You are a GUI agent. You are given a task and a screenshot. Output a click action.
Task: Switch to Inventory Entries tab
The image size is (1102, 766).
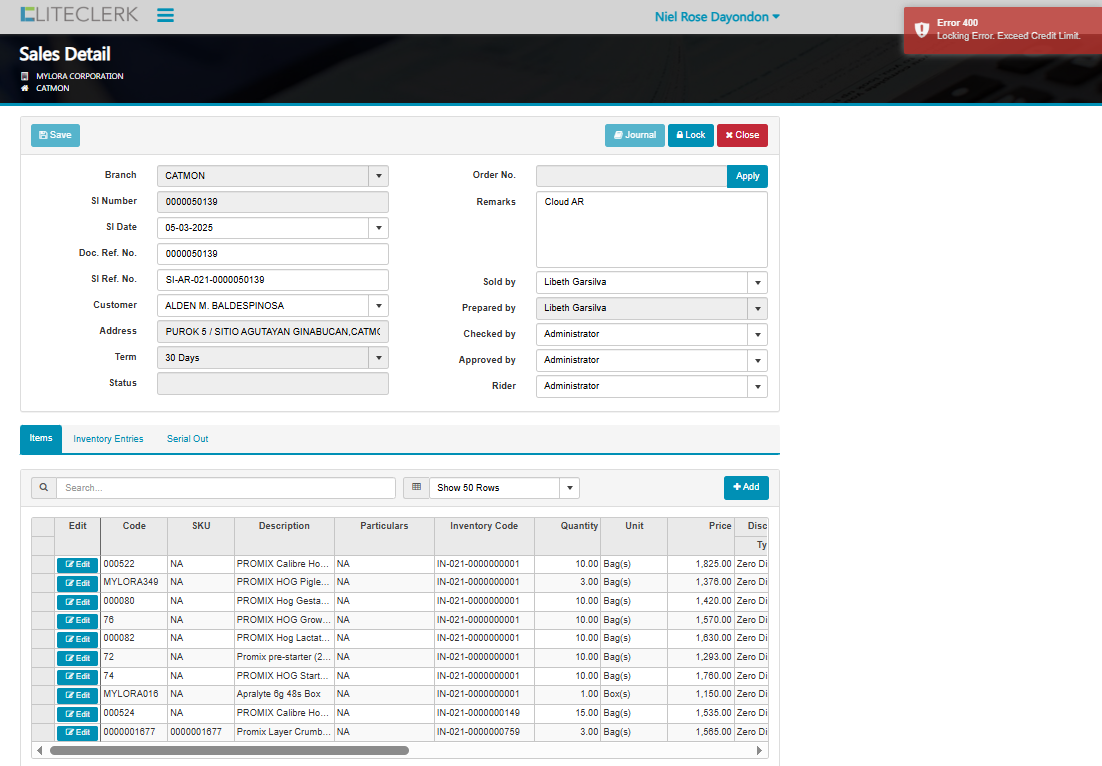pos(108,439)
